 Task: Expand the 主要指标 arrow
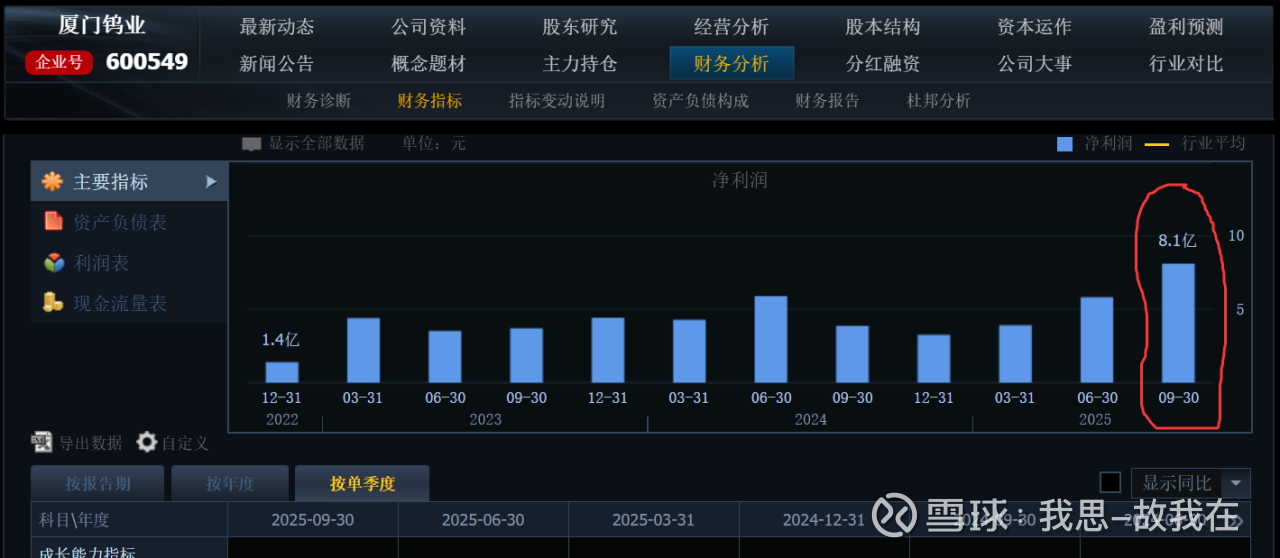click(211, 182)
